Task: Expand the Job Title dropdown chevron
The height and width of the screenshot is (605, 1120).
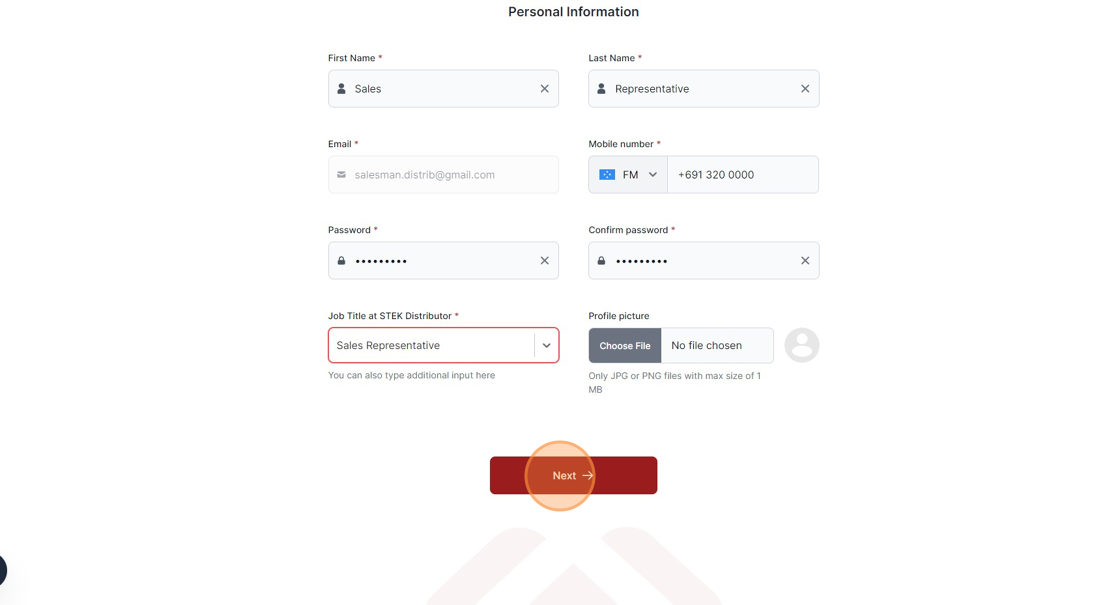Action: point(546,346)
